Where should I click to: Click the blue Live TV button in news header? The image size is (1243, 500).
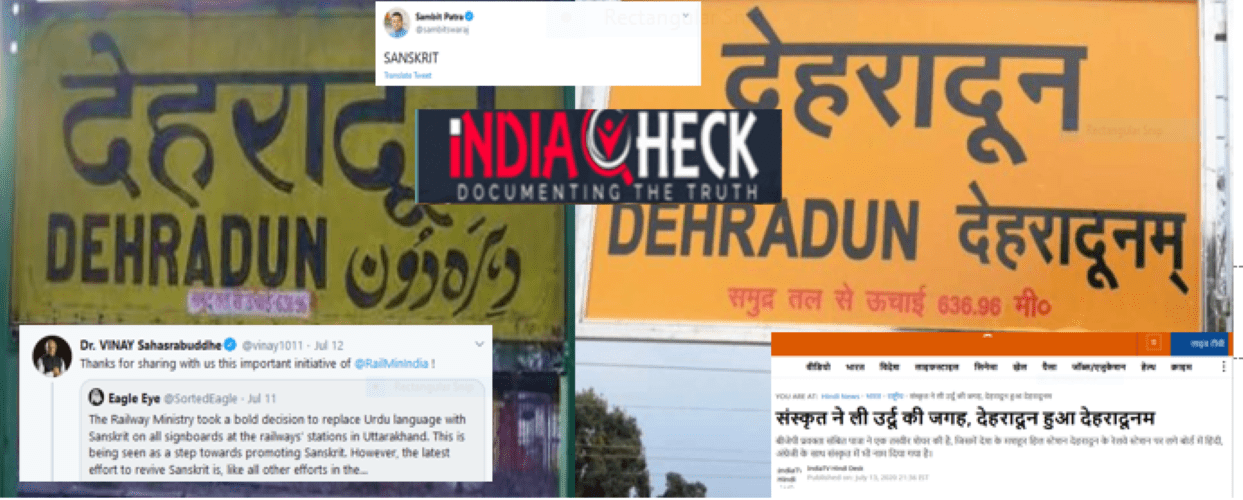click(x=1199, y=343)
